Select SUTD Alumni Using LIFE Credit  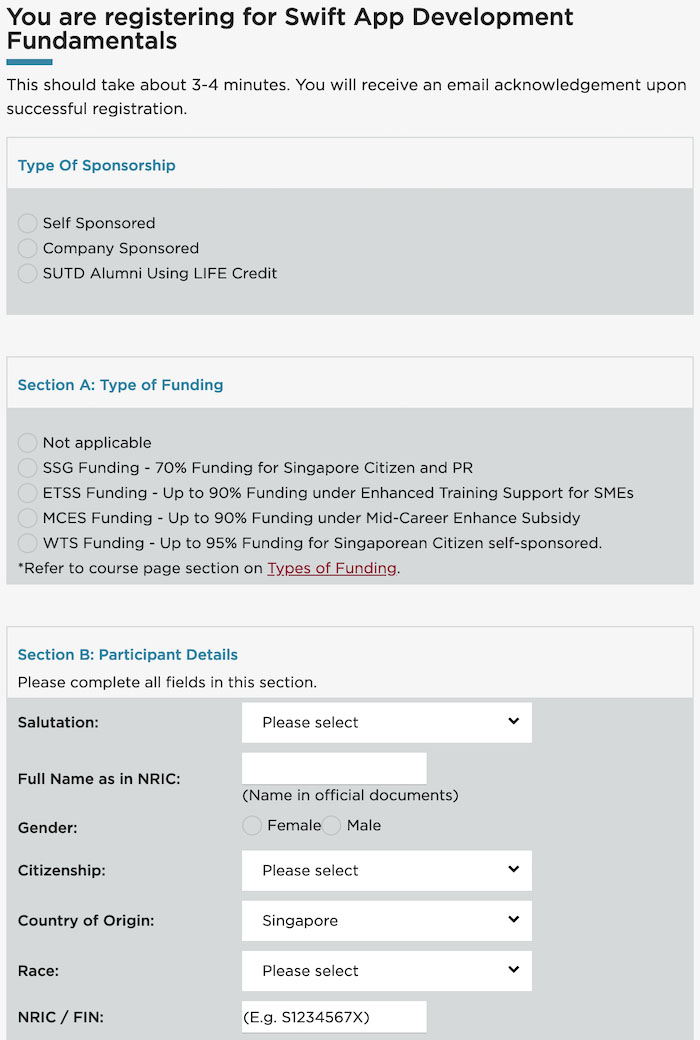pyautogui.click(x=28, y=273)
